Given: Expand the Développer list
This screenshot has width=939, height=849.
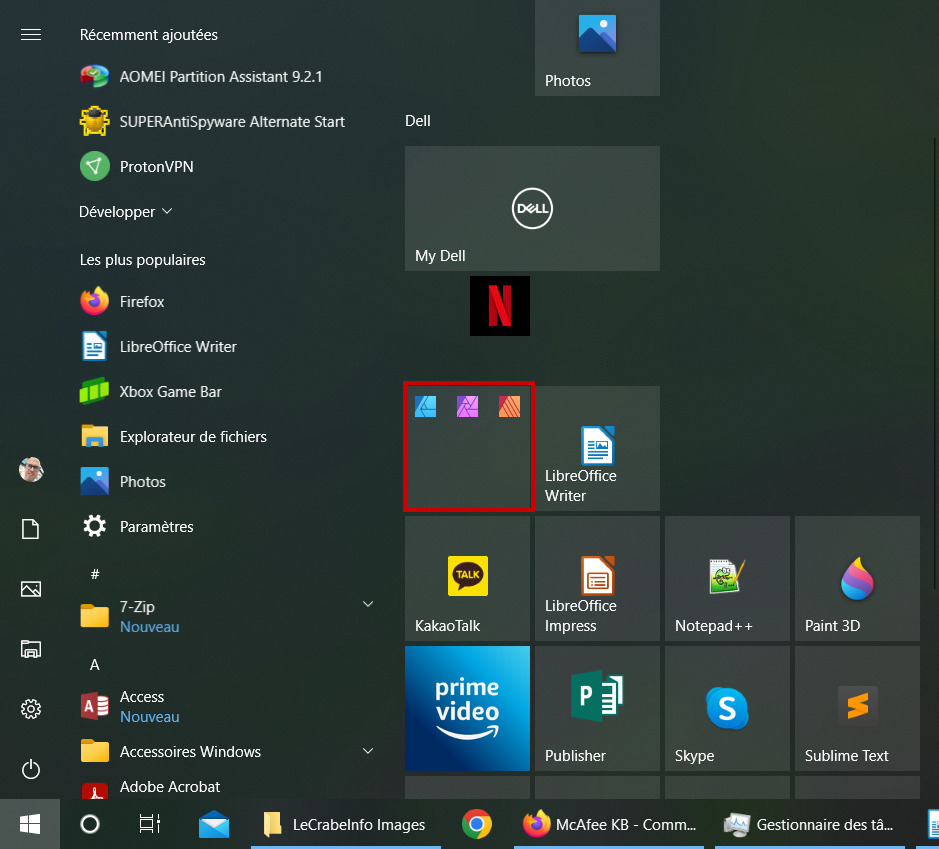Looking at the screenshot, I should pyautogui.click(x=126, y=211).
